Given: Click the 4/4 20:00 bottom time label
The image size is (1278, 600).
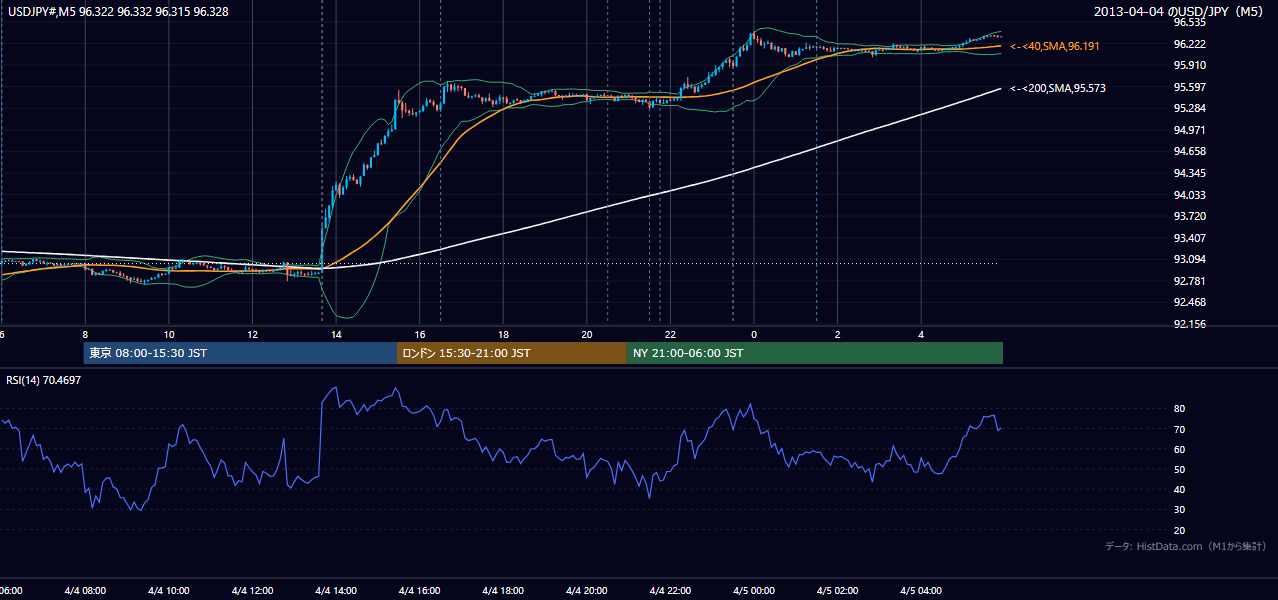Looking at the screenshot, I should coord(587,590).
